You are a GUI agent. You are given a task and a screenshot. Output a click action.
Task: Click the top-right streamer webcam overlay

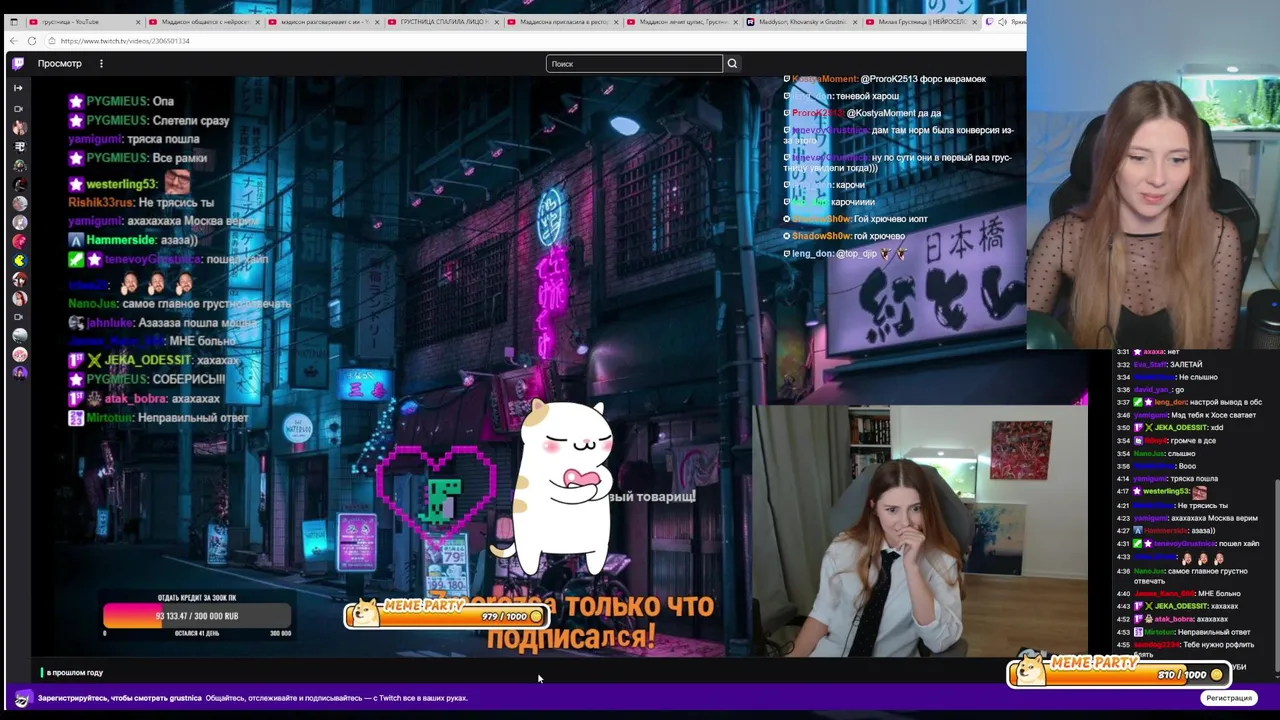(1153, 175)
